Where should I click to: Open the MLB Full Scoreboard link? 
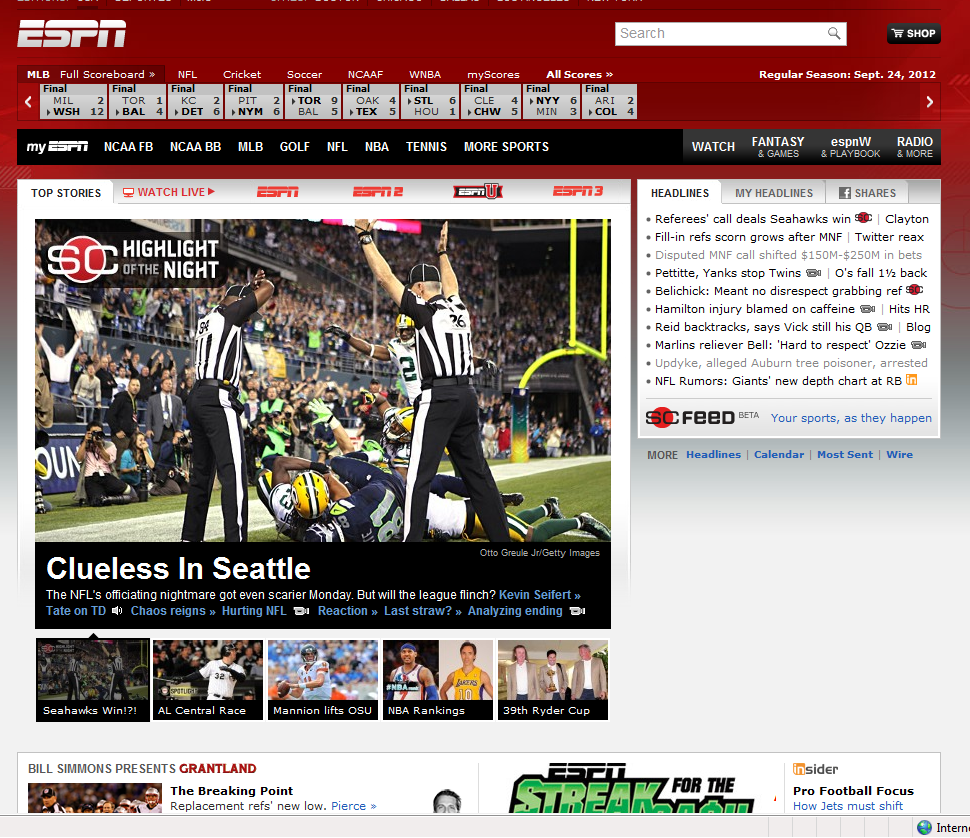(x=107, y=74)
